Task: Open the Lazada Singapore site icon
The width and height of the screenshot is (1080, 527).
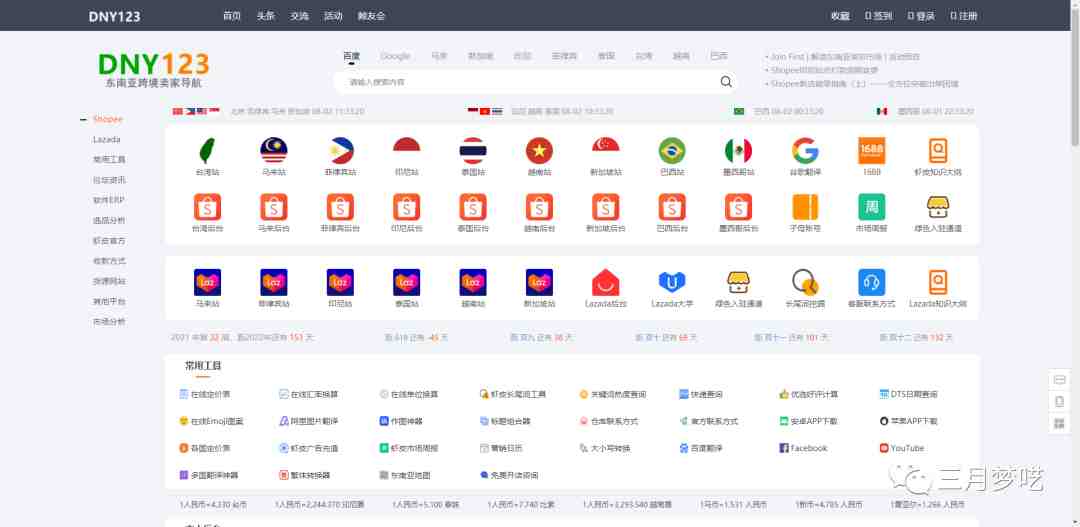Action: pos(539,282)
